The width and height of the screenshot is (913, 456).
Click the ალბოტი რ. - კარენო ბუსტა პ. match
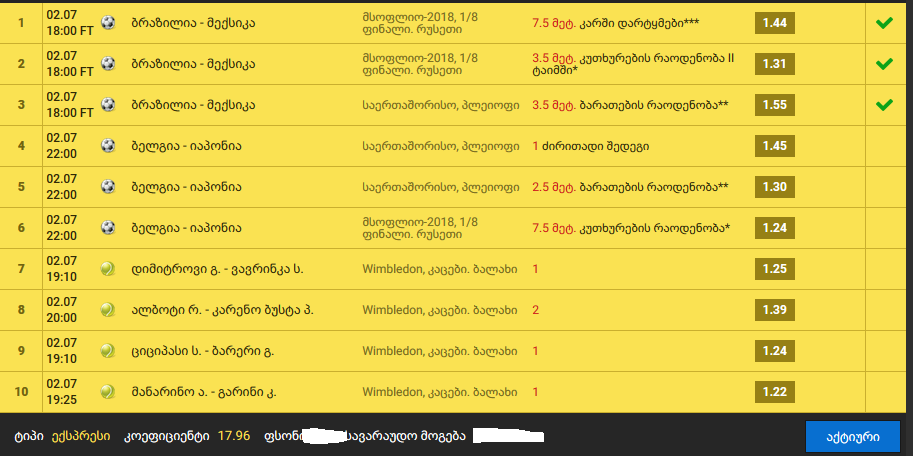pyautogui.click(x=222, y=310)
